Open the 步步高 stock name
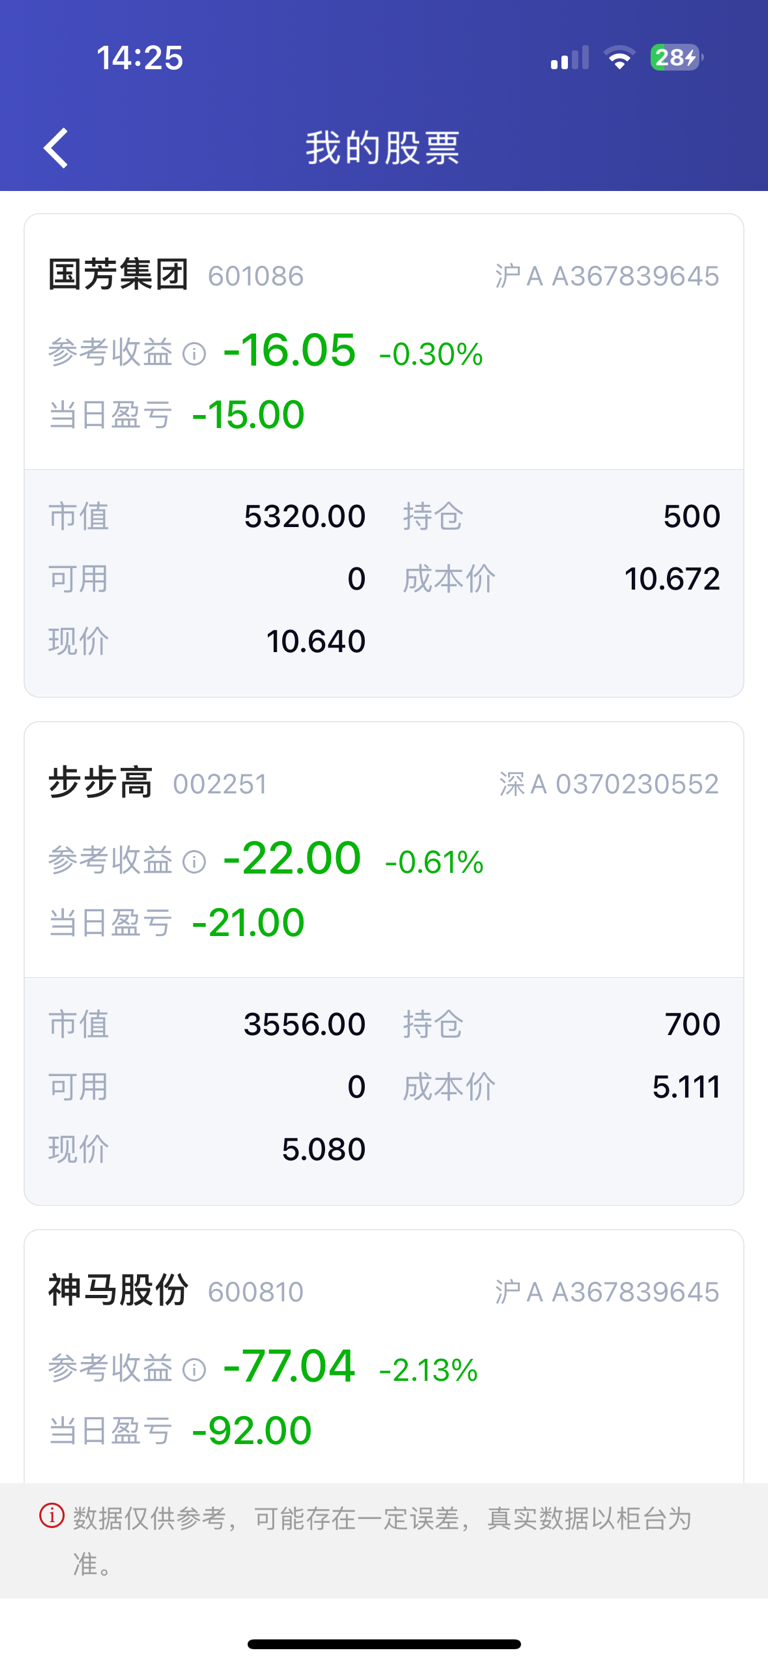The image size is (769, 1665). pyautogui.click(x=100, y=782)
